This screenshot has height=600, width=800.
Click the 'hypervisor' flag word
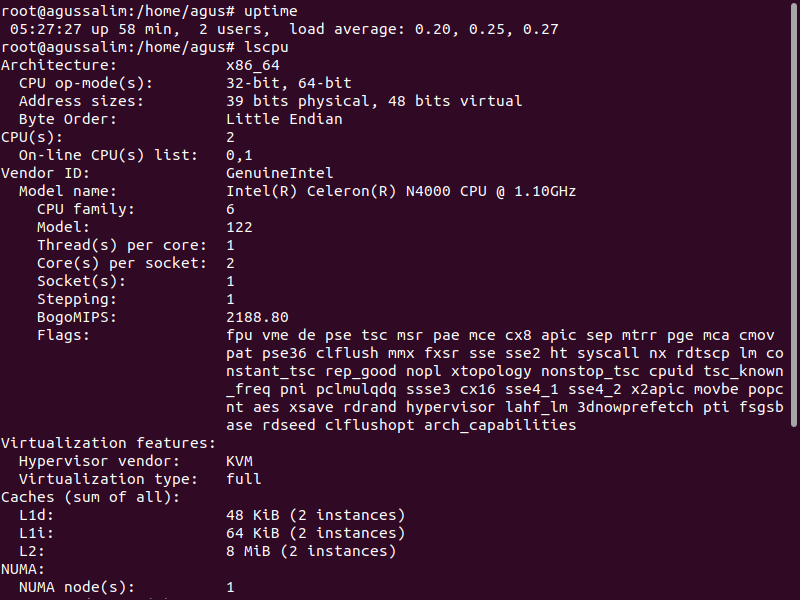(x=451, y=407)
